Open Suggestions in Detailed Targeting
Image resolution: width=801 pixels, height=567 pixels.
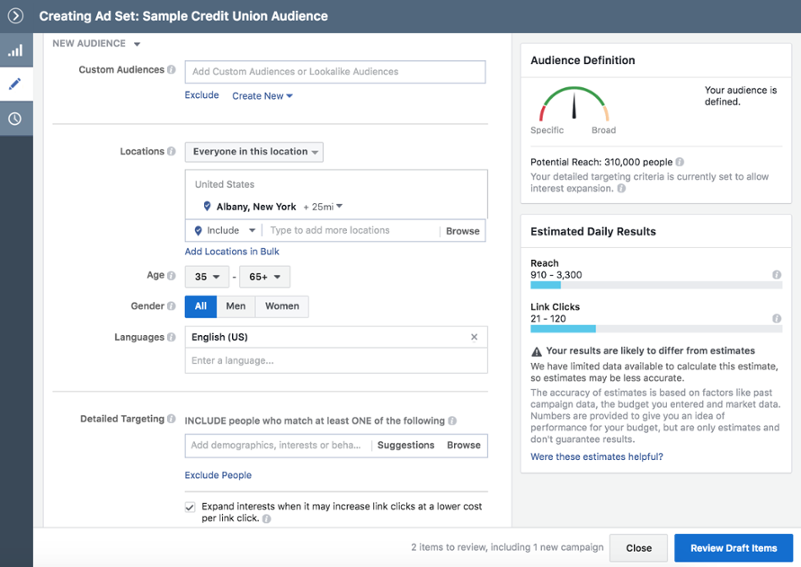pos(406,445)
